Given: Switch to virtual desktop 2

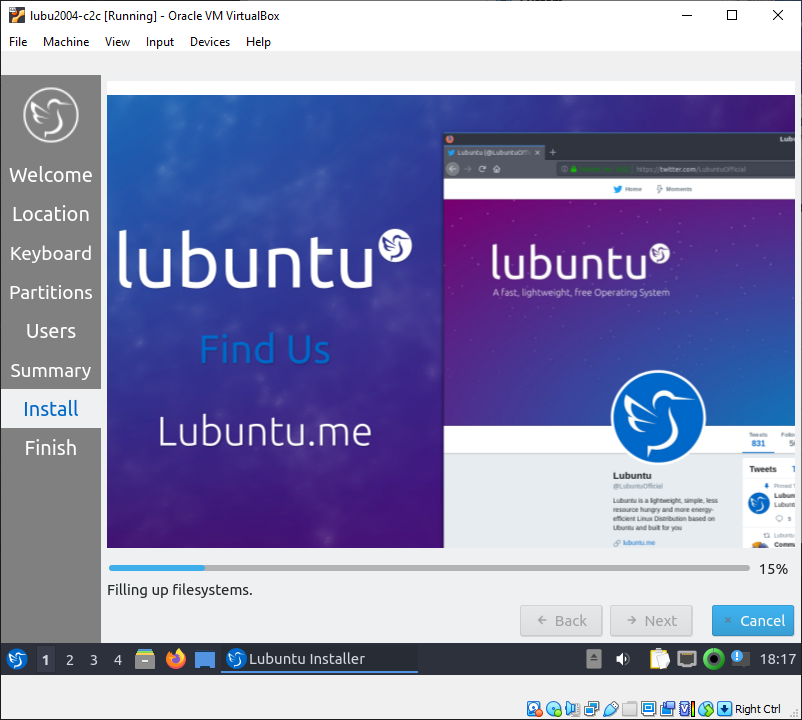Looking at the screenshot, I should [x=70, y=659].
